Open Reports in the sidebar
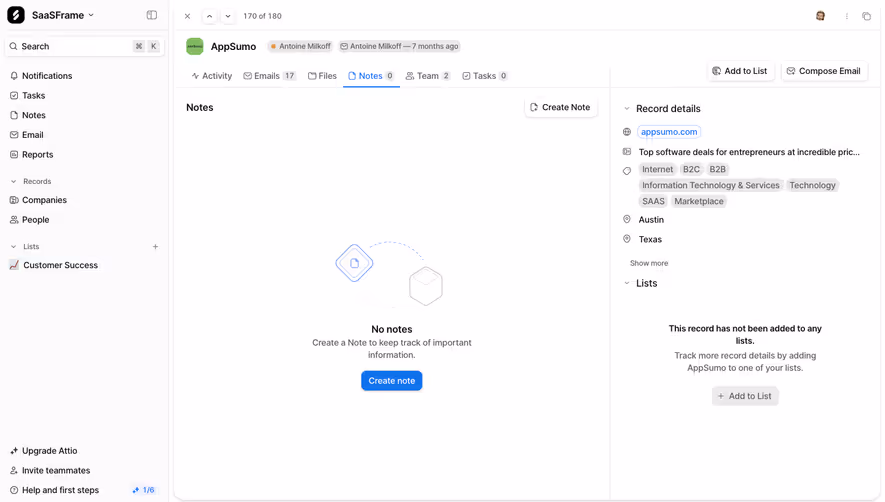This screenshot has width=885, height=502. [37, 155]
